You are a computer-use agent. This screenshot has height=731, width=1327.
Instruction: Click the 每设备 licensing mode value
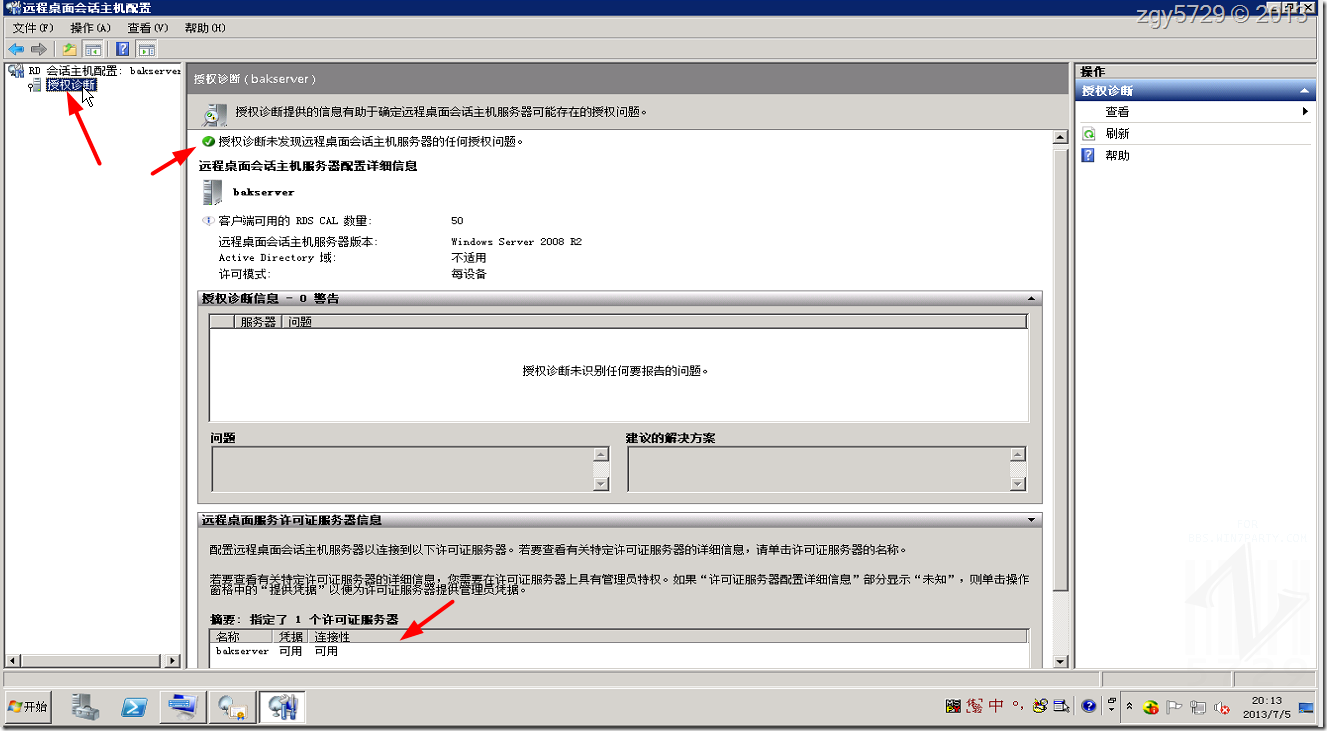coord(468,273)
